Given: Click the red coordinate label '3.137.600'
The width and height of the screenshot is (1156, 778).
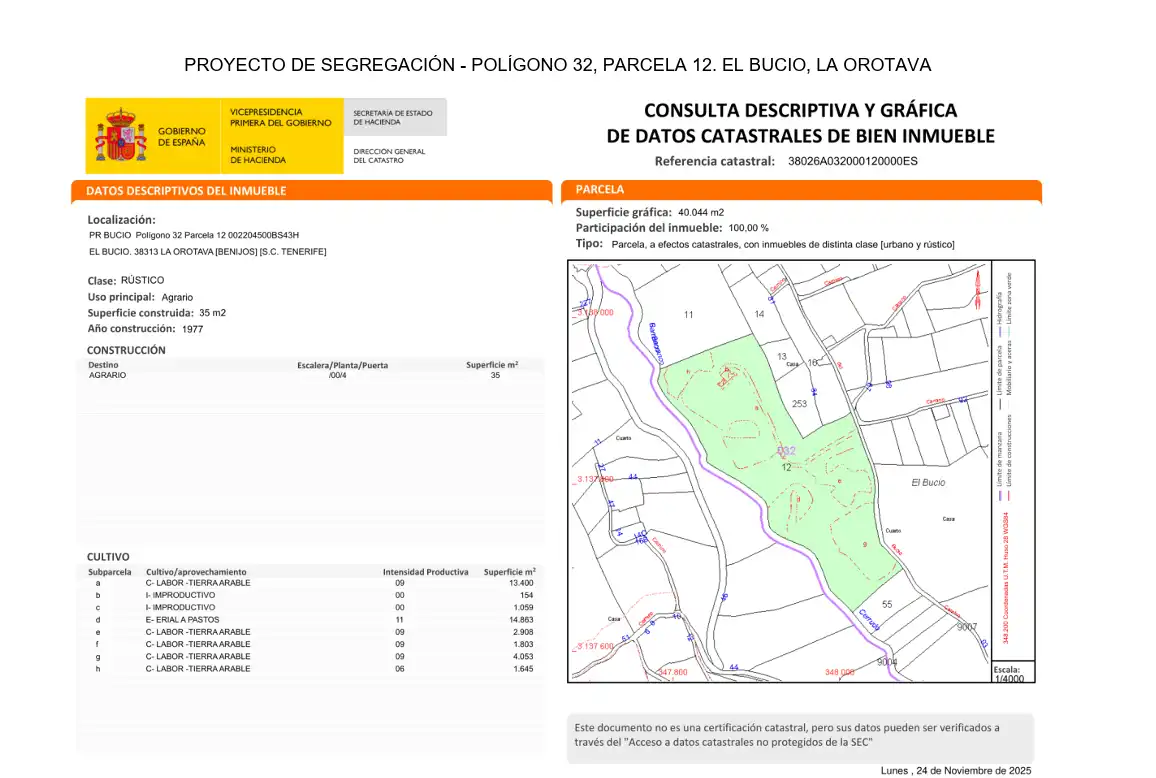Looking at the screenshot, I should (595, 647).
